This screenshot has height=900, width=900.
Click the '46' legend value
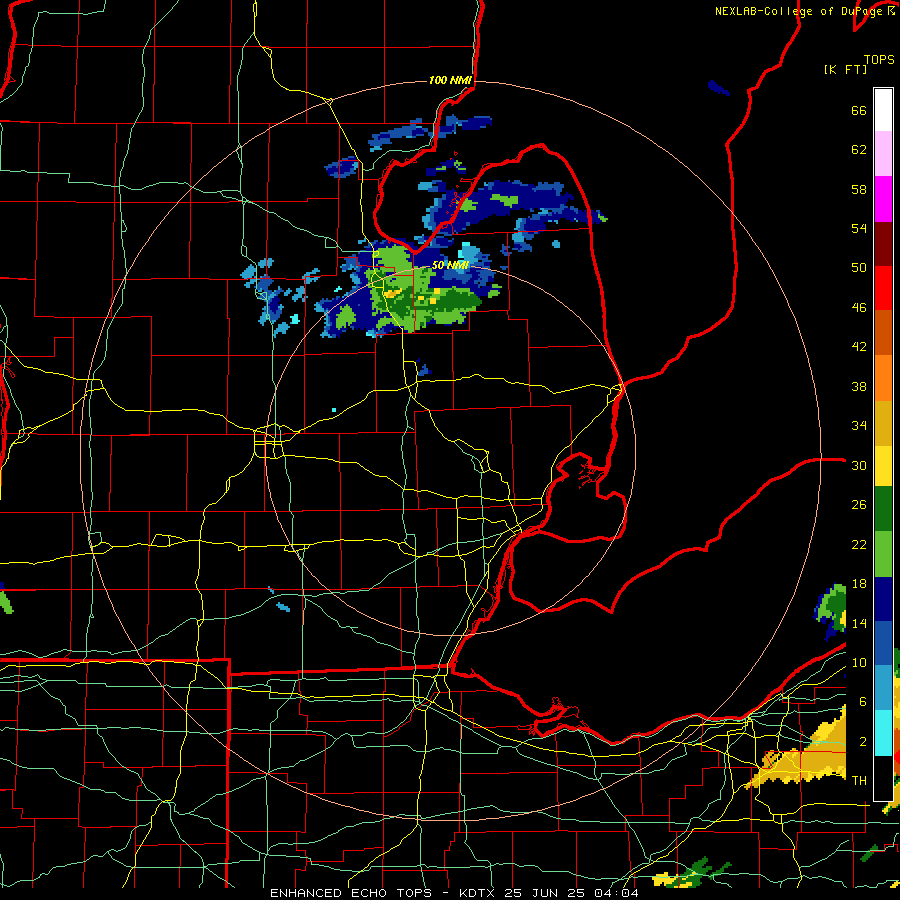coord(859,307)
